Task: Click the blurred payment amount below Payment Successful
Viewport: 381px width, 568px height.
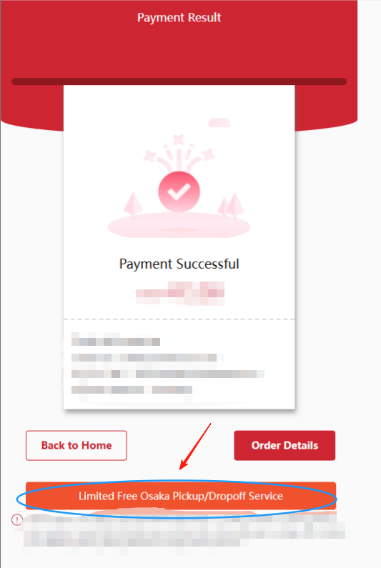Action: pyautogui.click(x=180, y=293)
